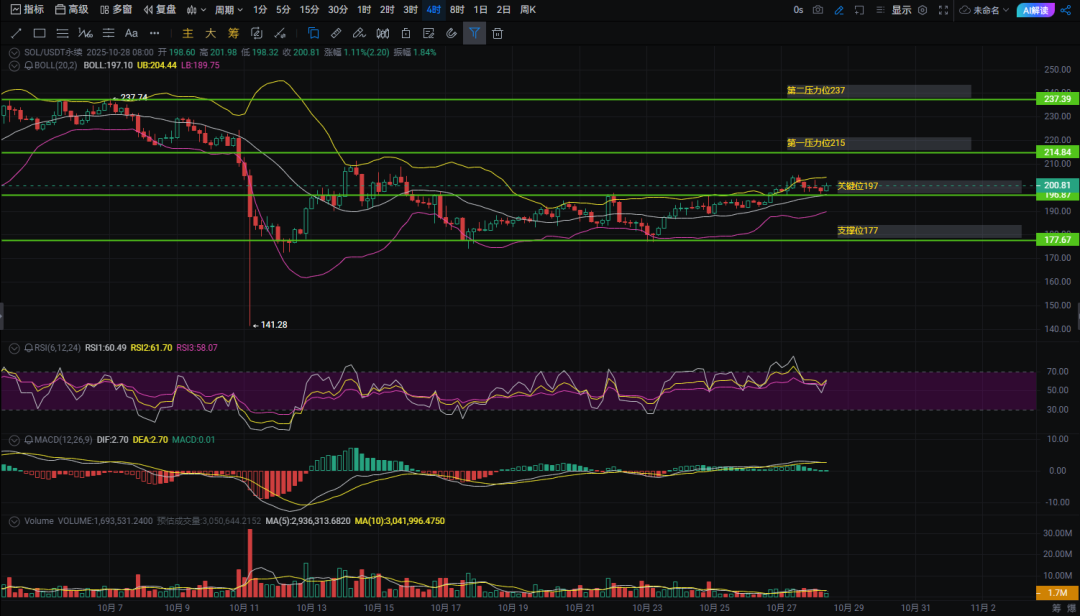Open the 周期 period dropdown

tap(229, 10)
